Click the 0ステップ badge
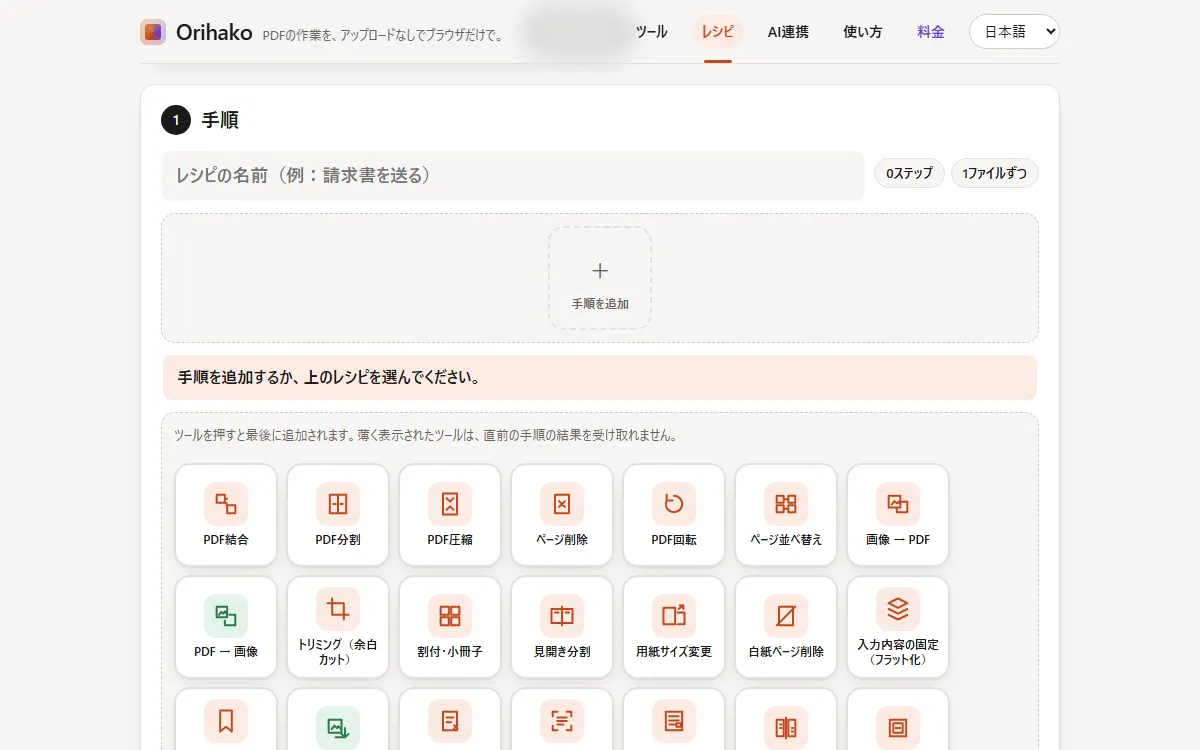 pos(909,173)
